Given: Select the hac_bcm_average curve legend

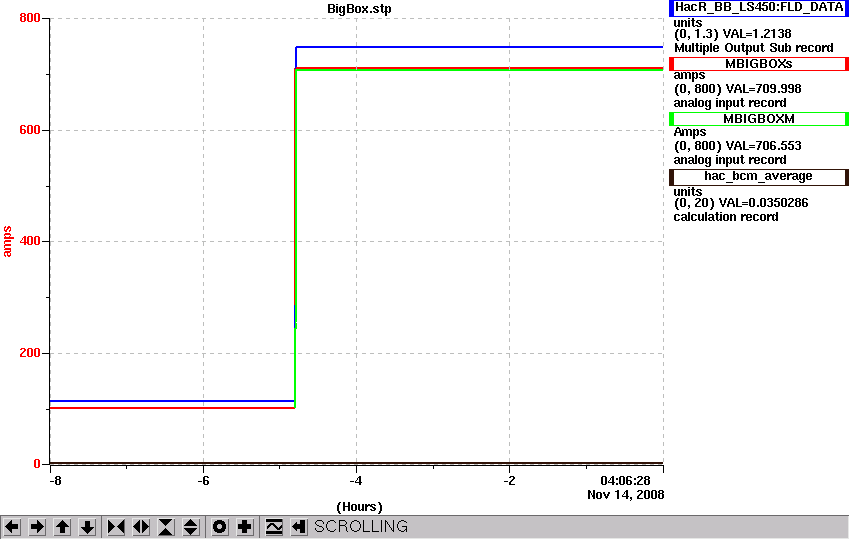Looking at the screenshot, I should point(759,176).
